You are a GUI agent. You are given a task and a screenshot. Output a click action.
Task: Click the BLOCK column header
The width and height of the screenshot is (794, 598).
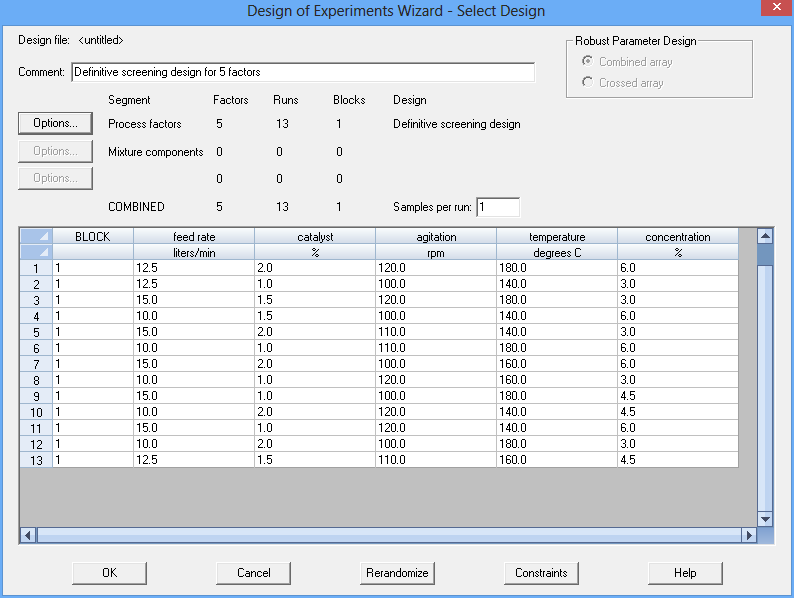click(93, 237)
